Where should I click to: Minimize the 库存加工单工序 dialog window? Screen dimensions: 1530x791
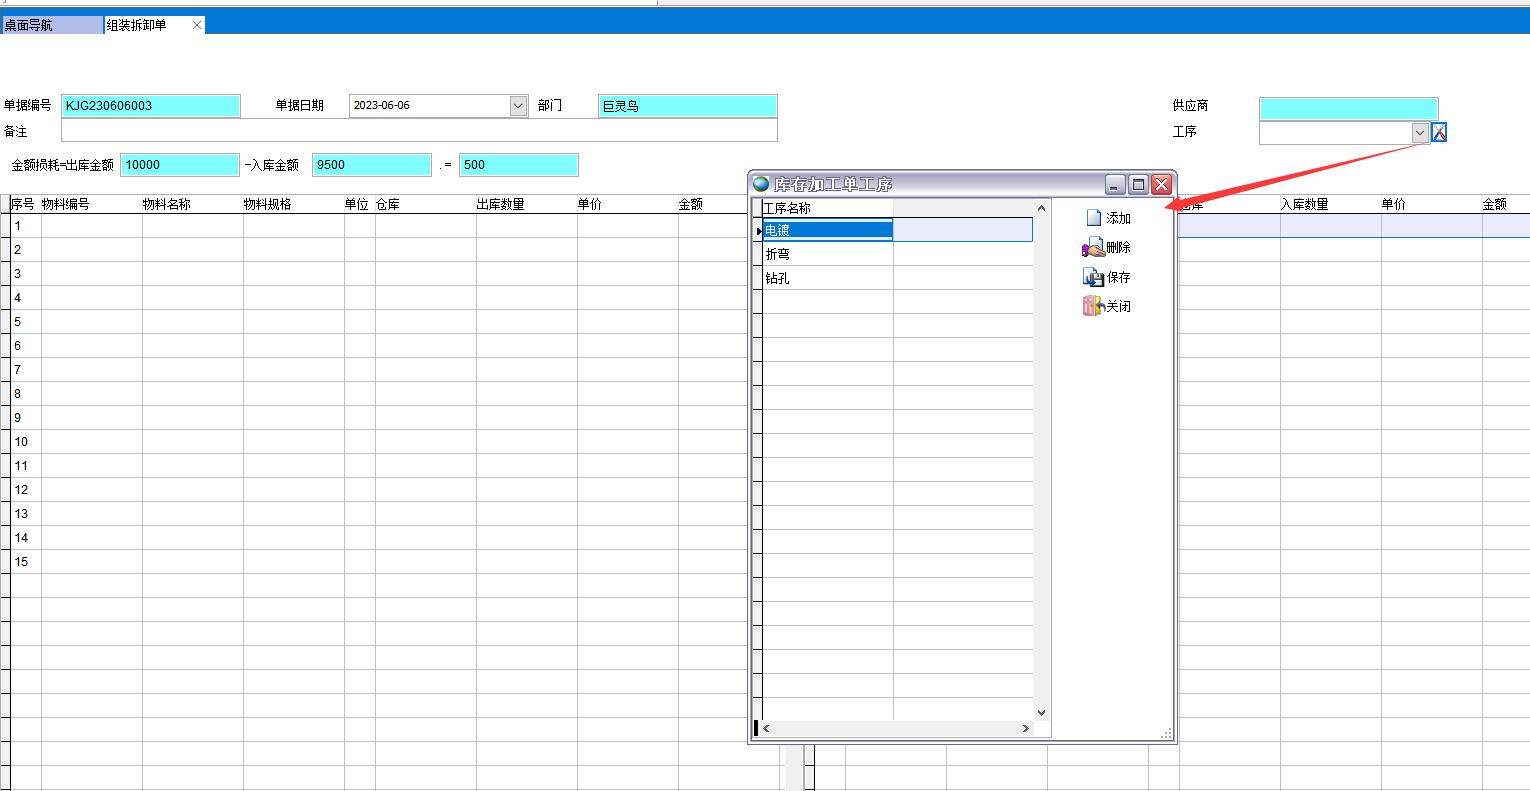pyautogui.click(x=1115, y=184)
